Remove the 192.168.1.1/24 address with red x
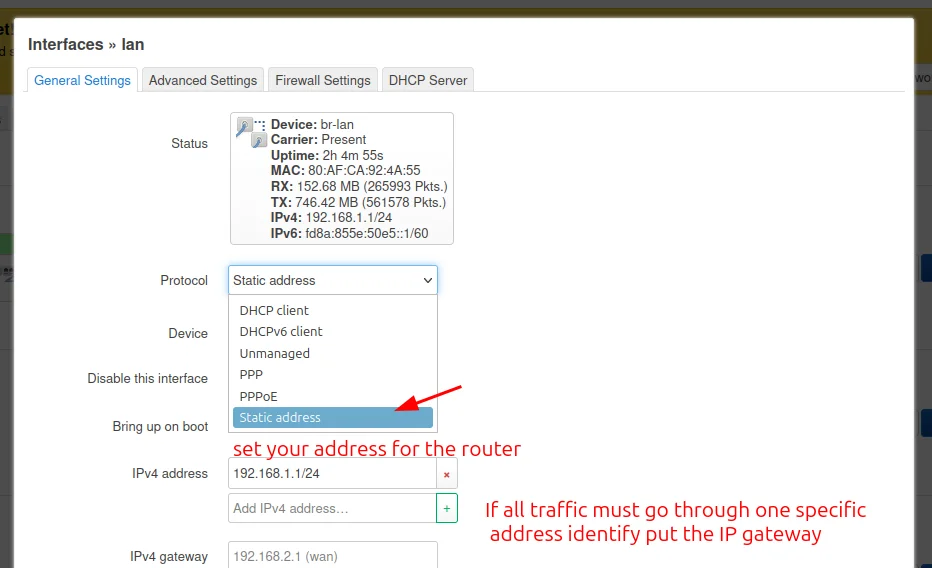This screenshot has height=568, width=932. (446, 474)
